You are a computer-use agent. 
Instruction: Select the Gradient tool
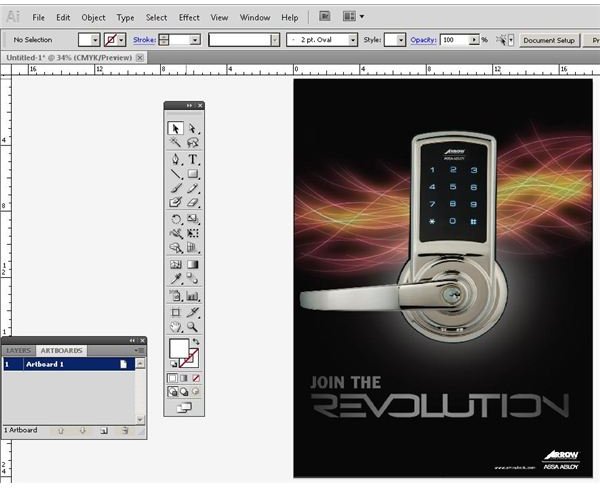[x=192, y=264]
